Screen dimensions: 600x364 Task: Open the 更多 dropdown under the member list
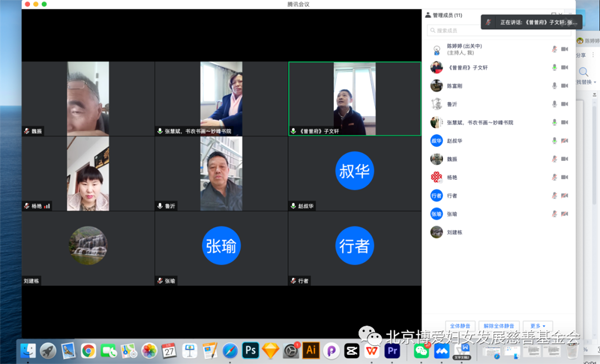tap(538, 326)
